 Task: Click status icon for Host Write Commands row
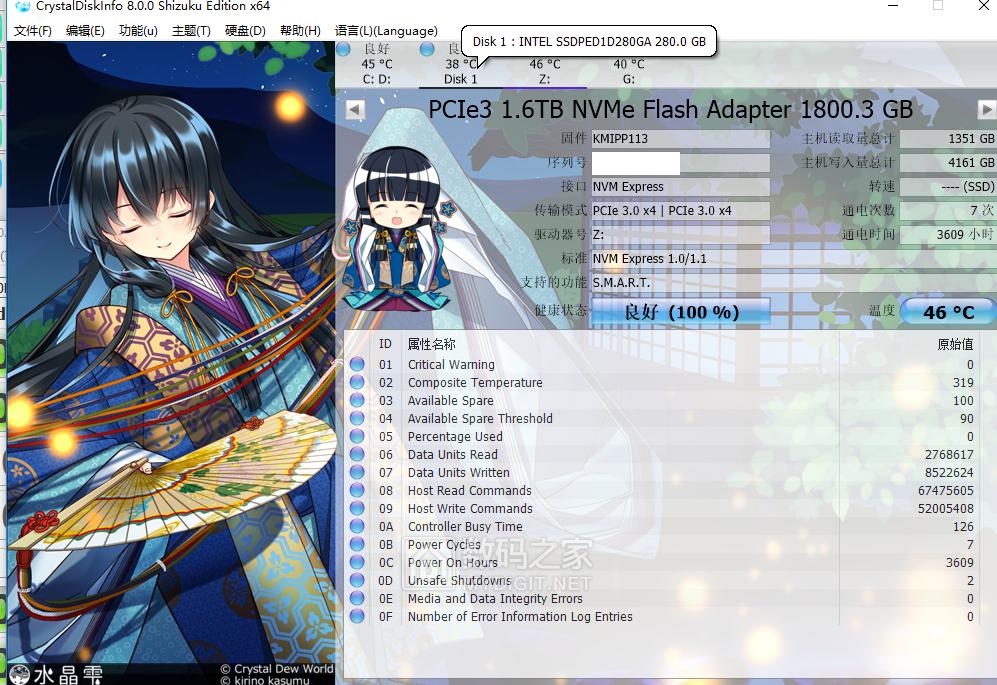coord(357,508)
